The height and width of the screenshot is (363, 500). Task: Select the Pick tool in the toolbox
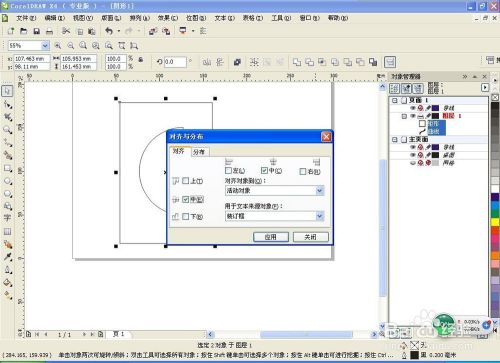[7, 91]
